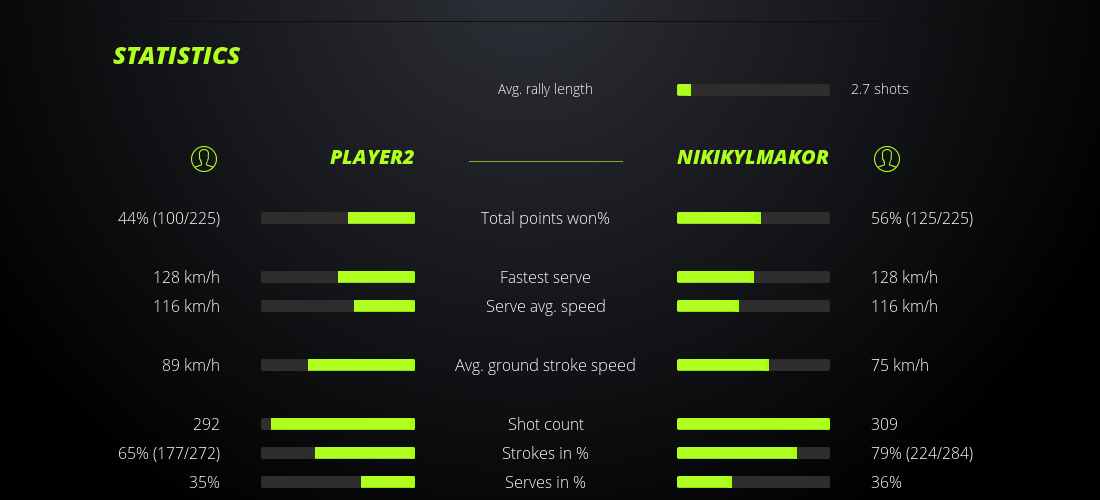Click NIKIKYLMAKOR's Fastest serve bar
Viewport: 1100px width, 500px height.
(753, 277)
